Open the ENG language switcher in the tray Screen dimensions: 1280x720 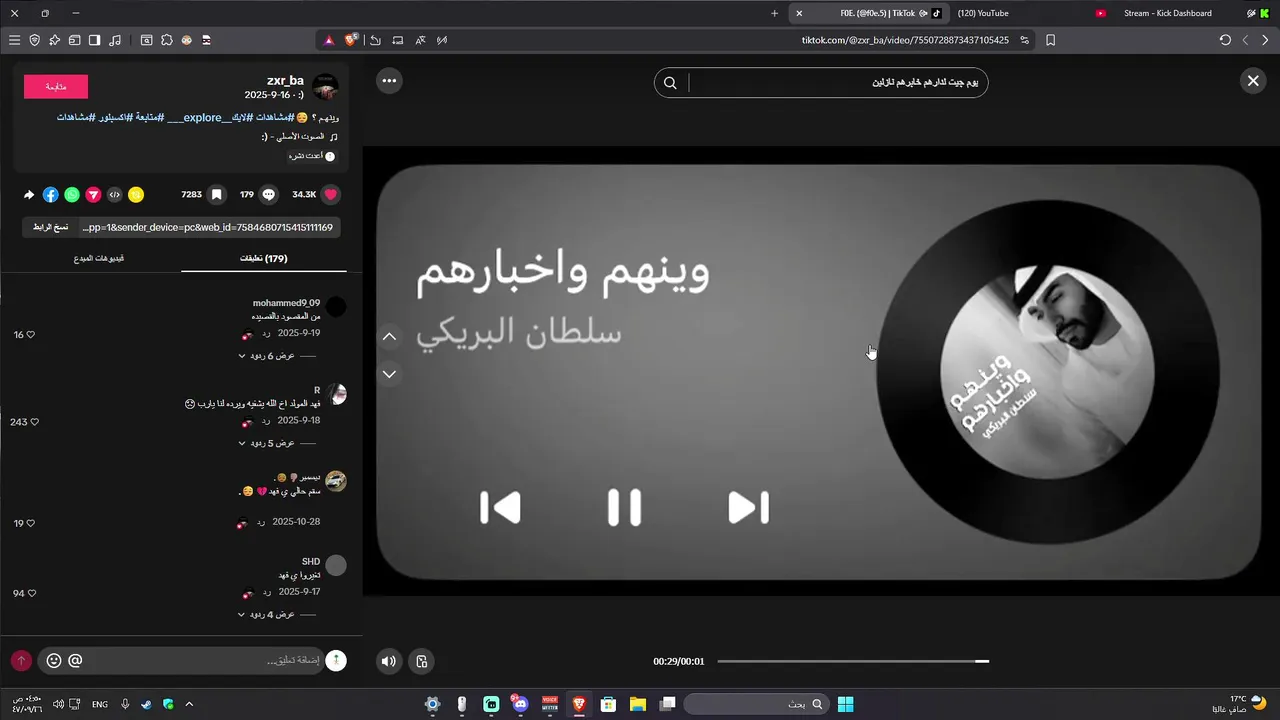(100, 704)
